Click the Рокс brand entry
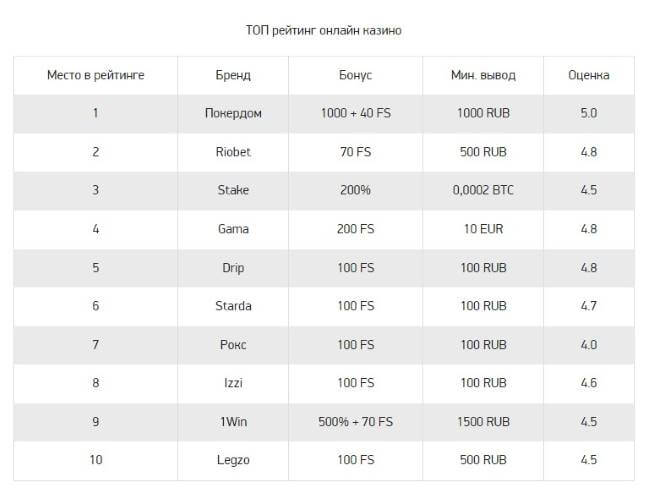This screenshot has height=494, width=650. tap(233, 345)
